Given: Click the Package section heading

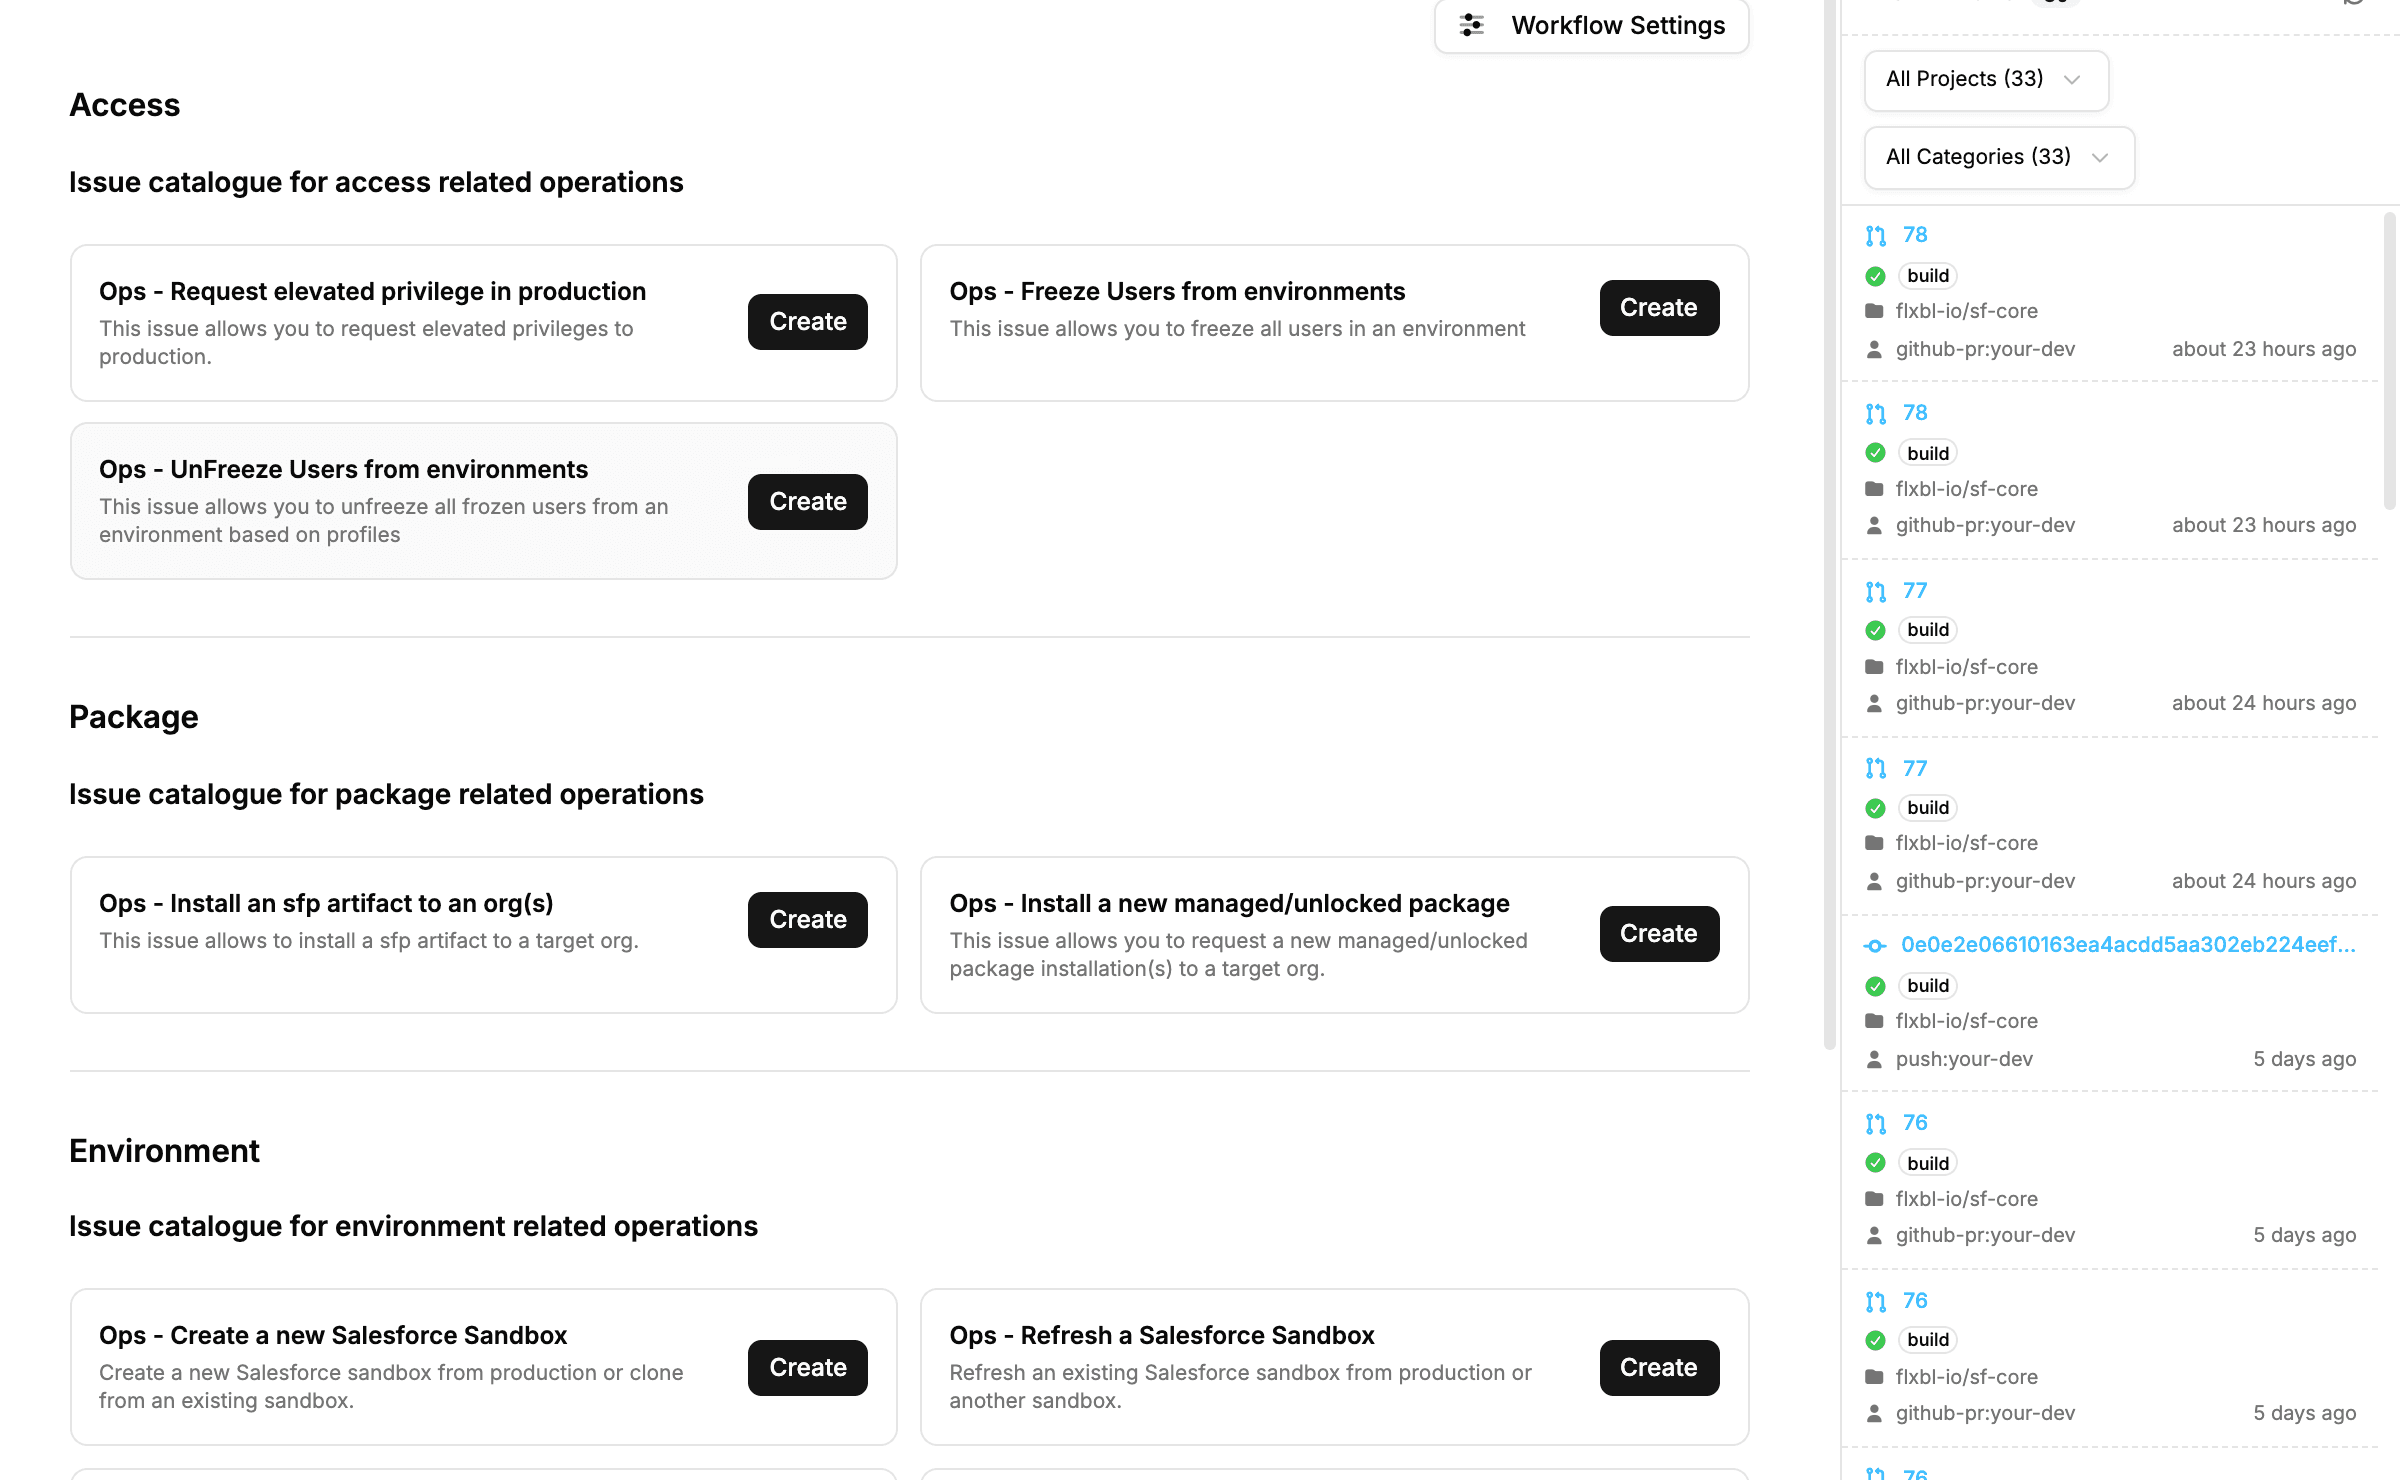Looking at the screenshot, I should point(133,717).
